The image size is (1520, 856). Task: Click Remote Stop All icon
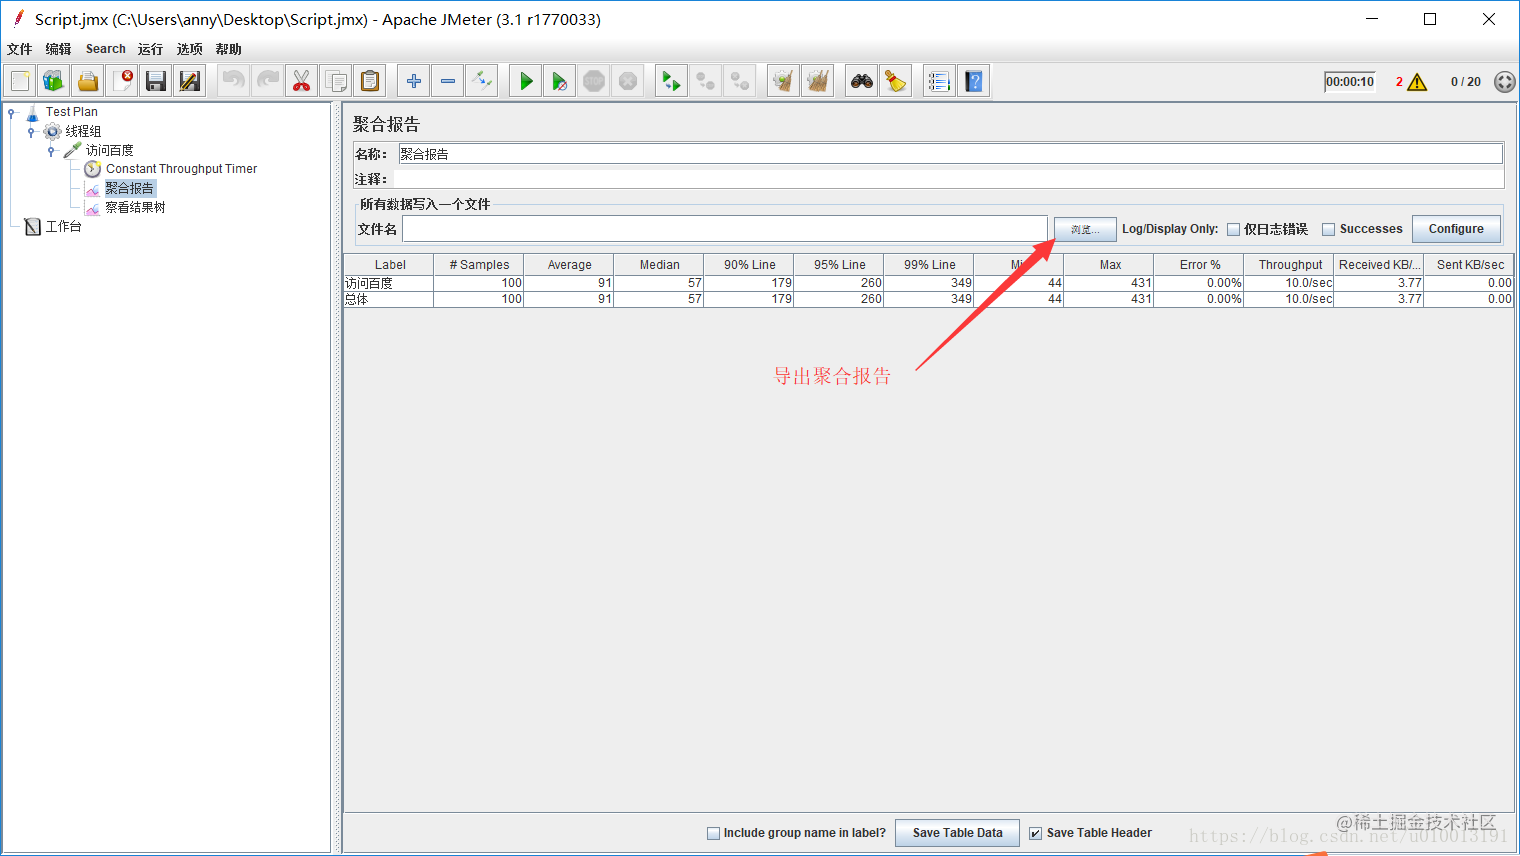pyautogui.click(x=706, y=81)
